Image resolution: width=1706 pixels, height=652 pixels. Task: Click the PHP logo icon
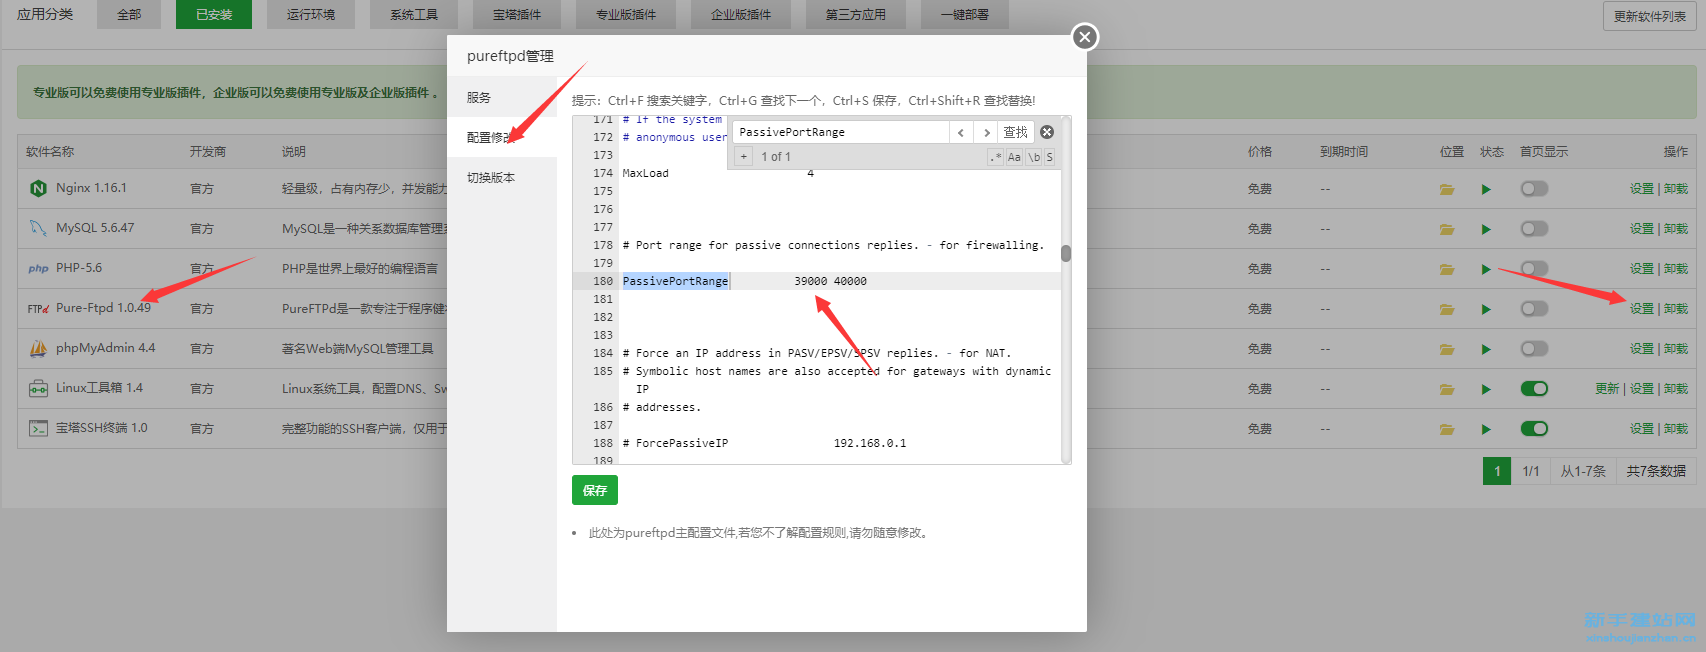pyautogui.click(x=38, y=268)
